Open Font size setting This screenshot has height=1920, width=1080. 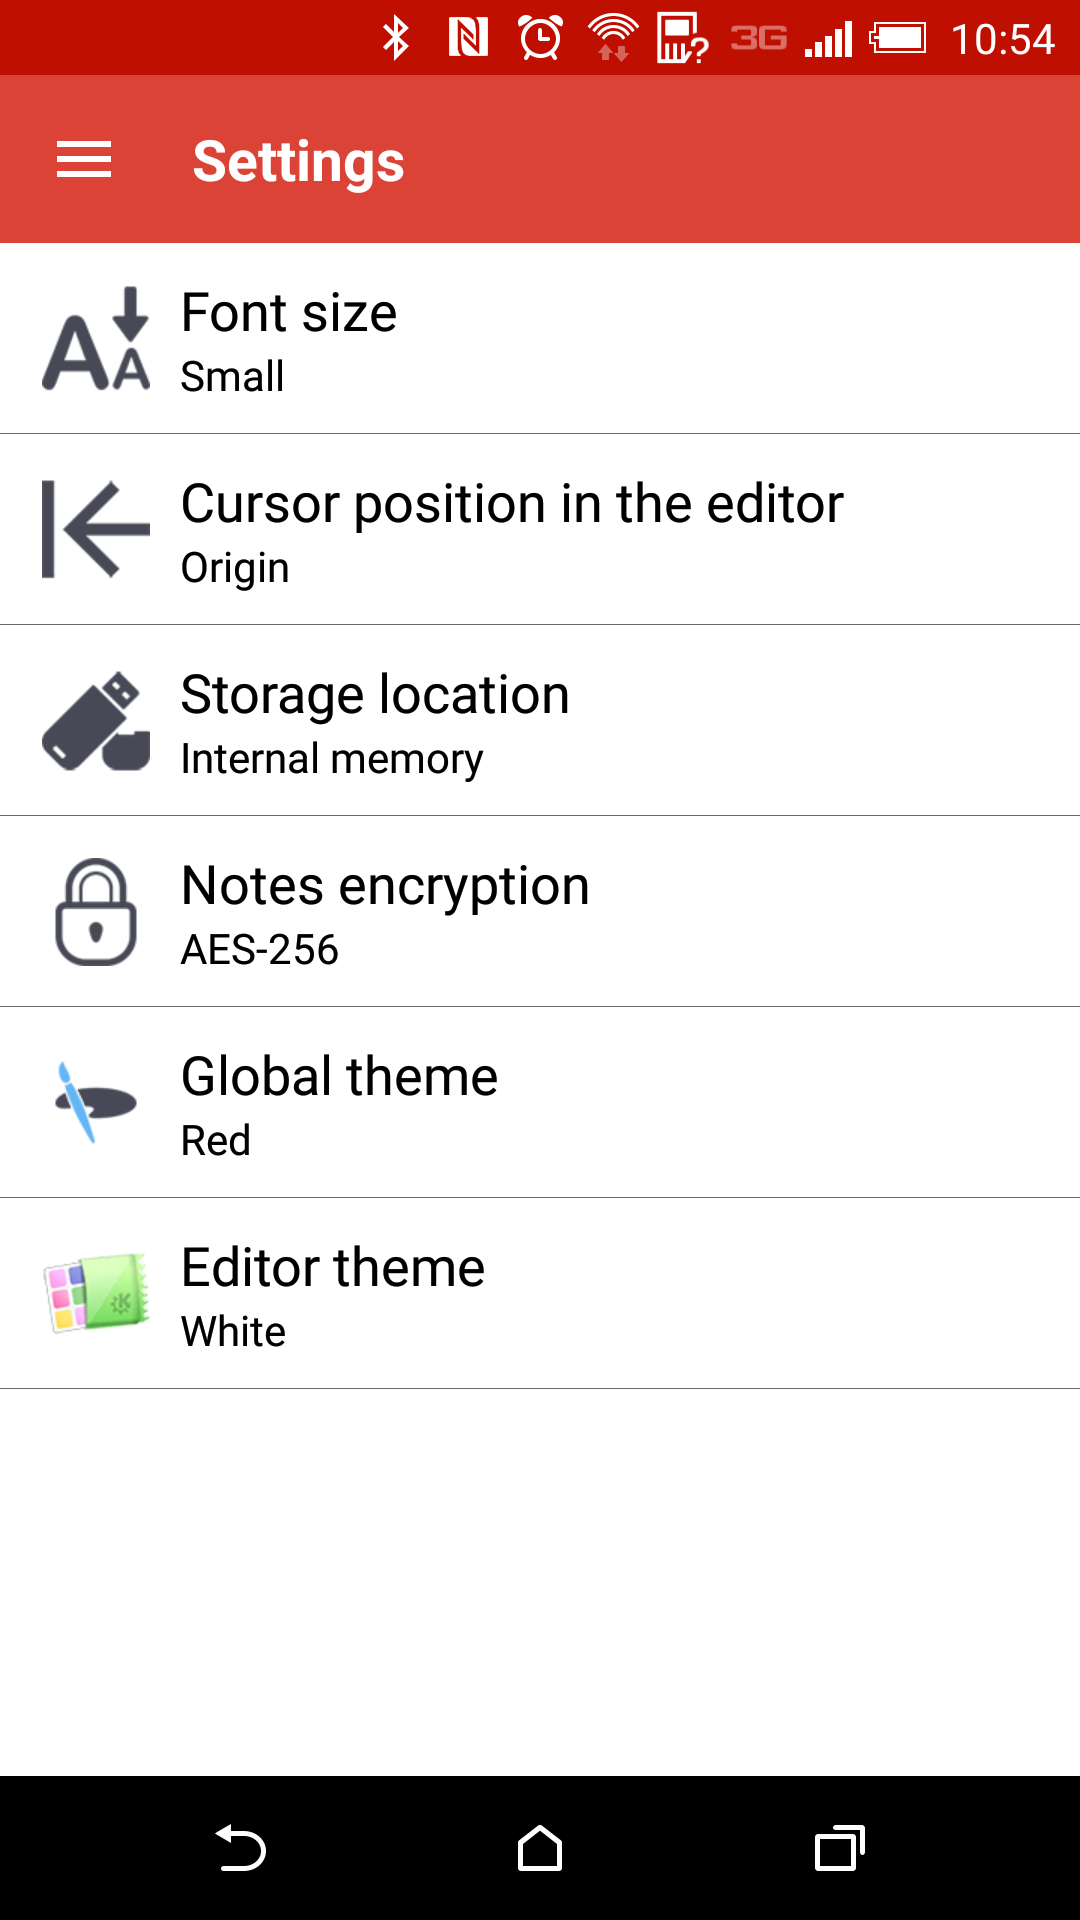coord(540,338)
